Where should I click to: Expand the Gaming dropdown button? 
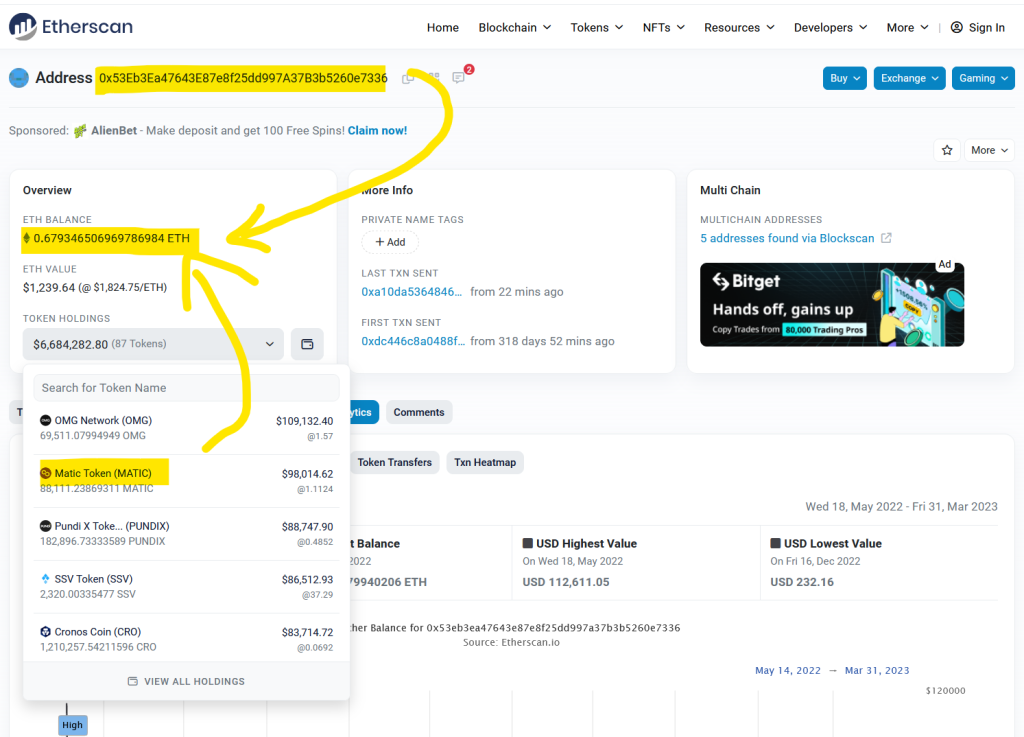pos(983,78)
